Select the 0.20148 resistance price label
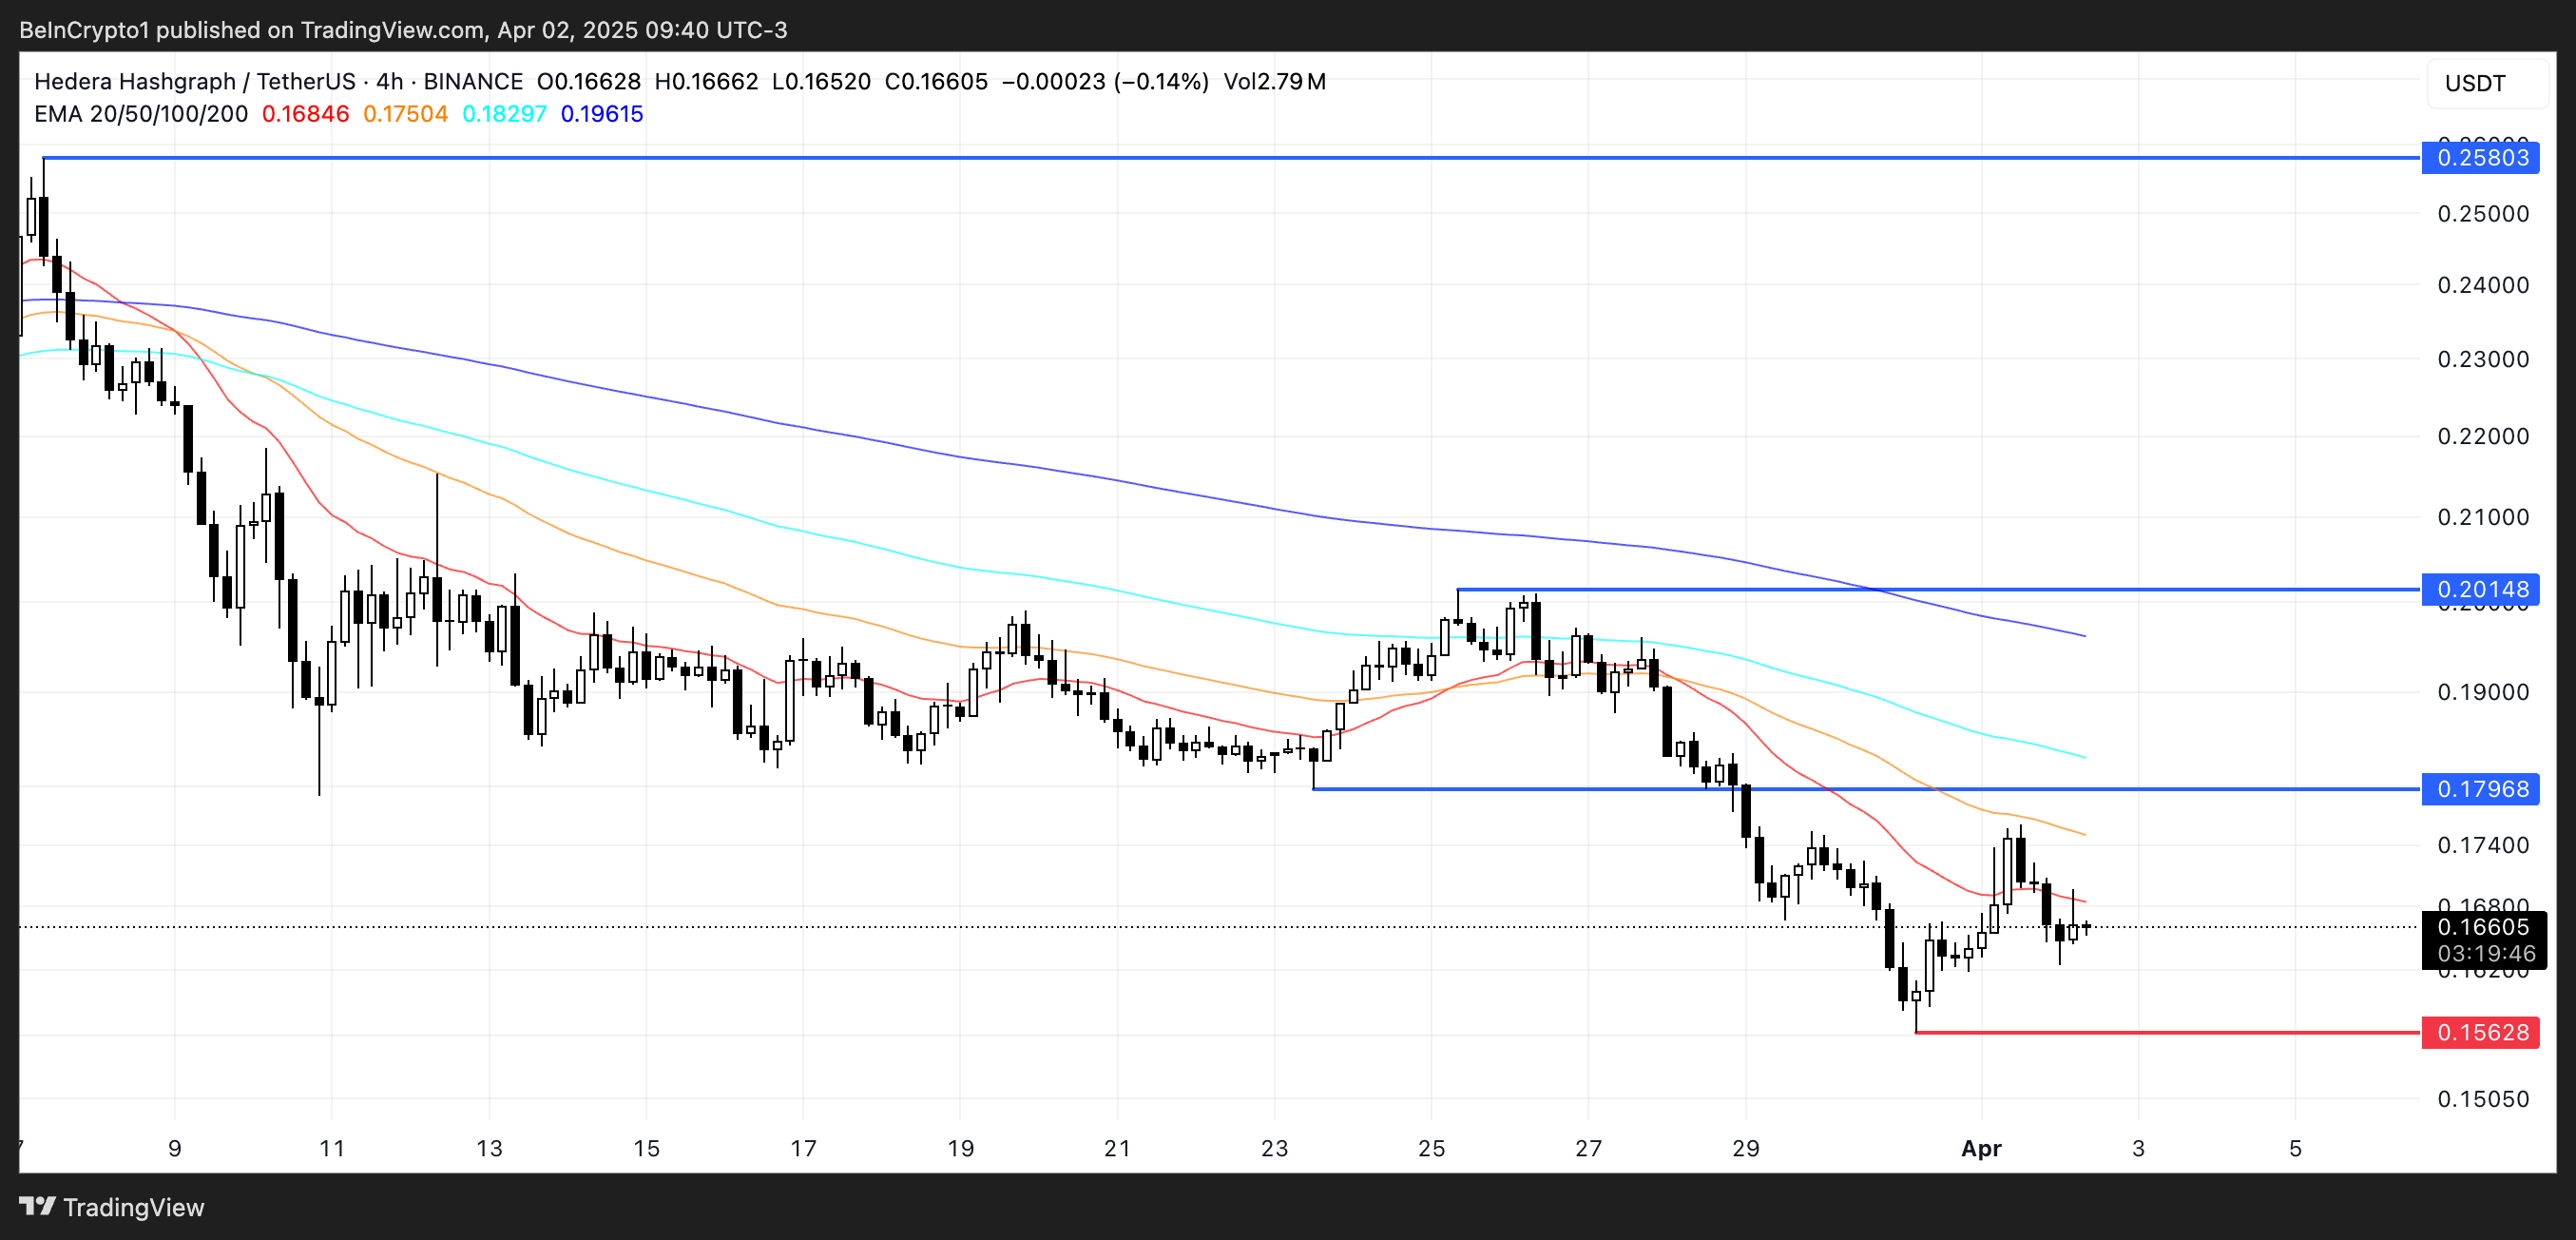The image size is (2576, 1240). [2481, 589]
